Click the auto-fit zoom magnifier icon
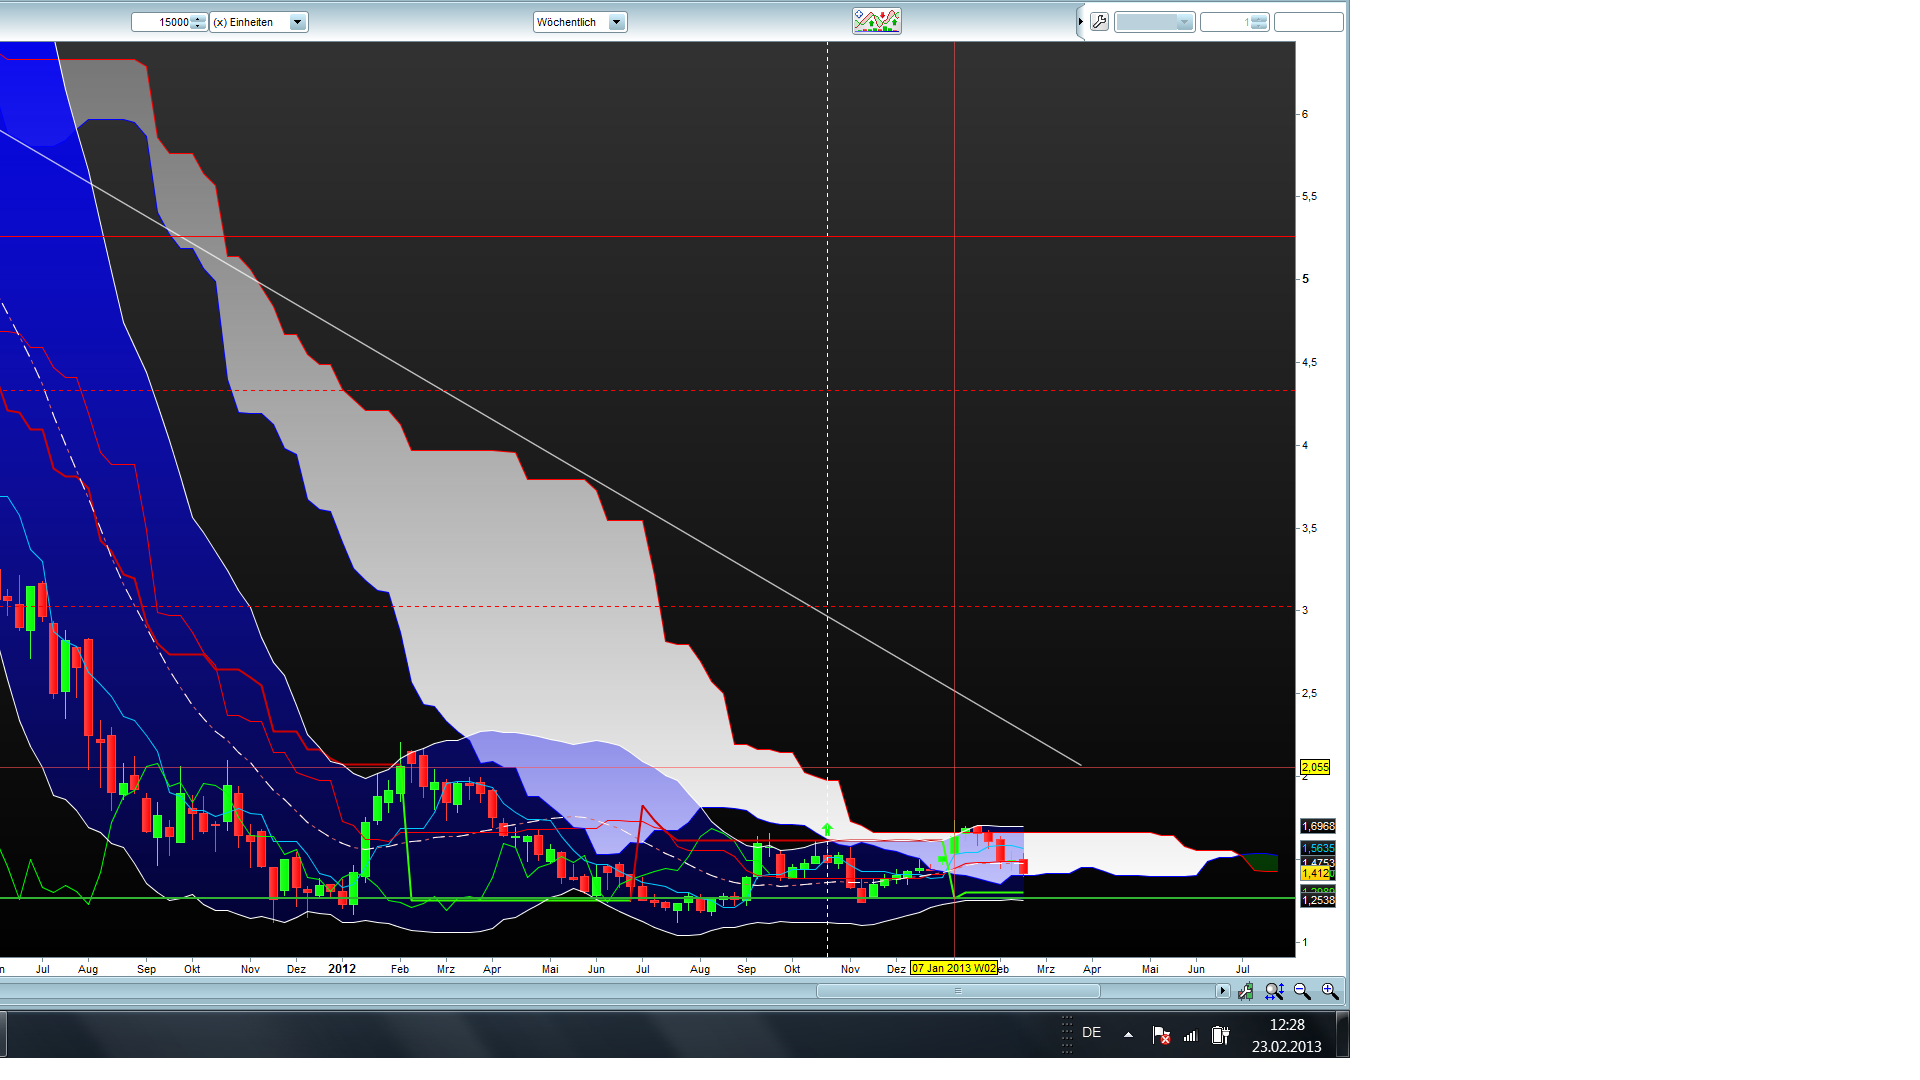This screenshot has height=1080, width=1920. (x=1274, y=991)
